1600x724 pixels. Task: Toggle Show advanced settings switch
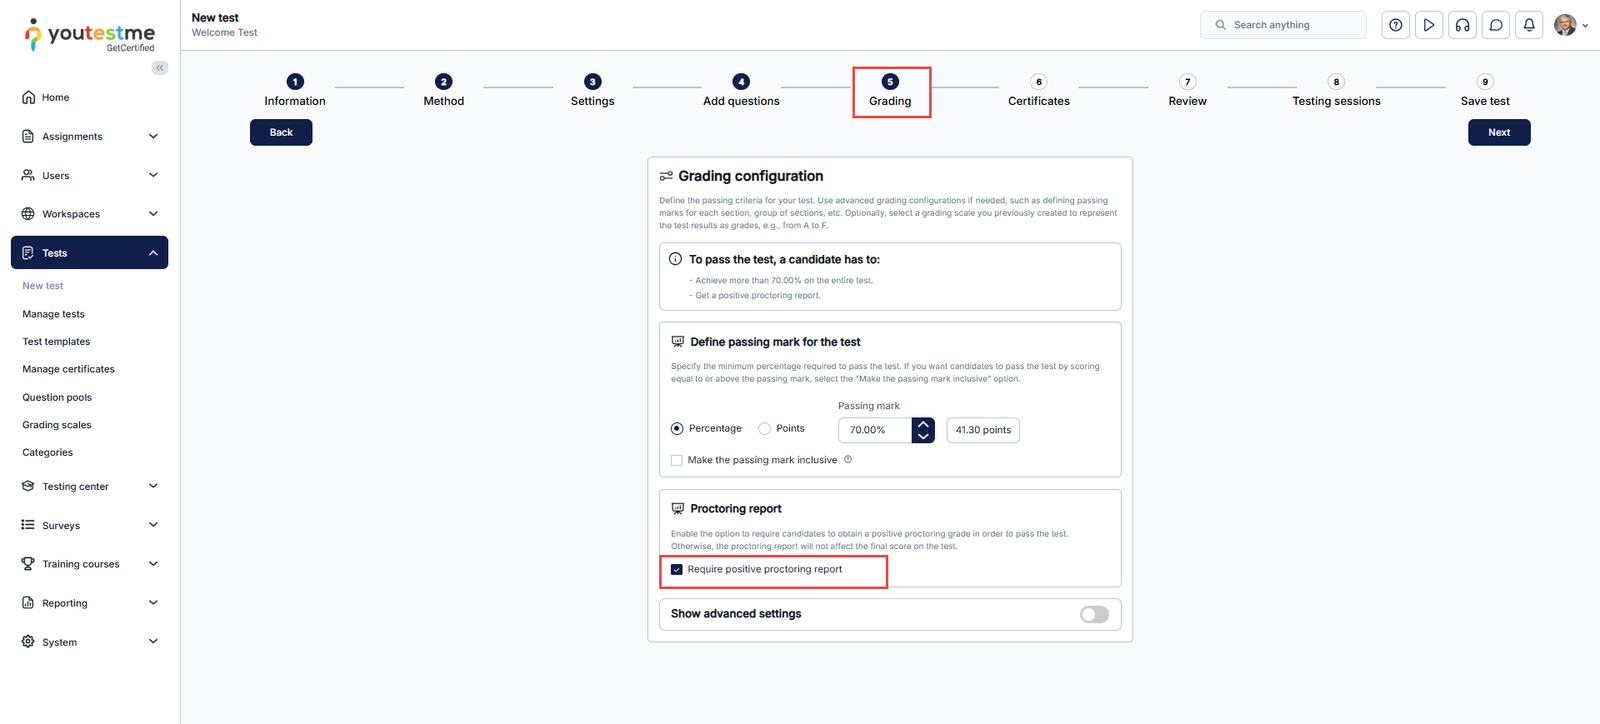[1094, 614]
